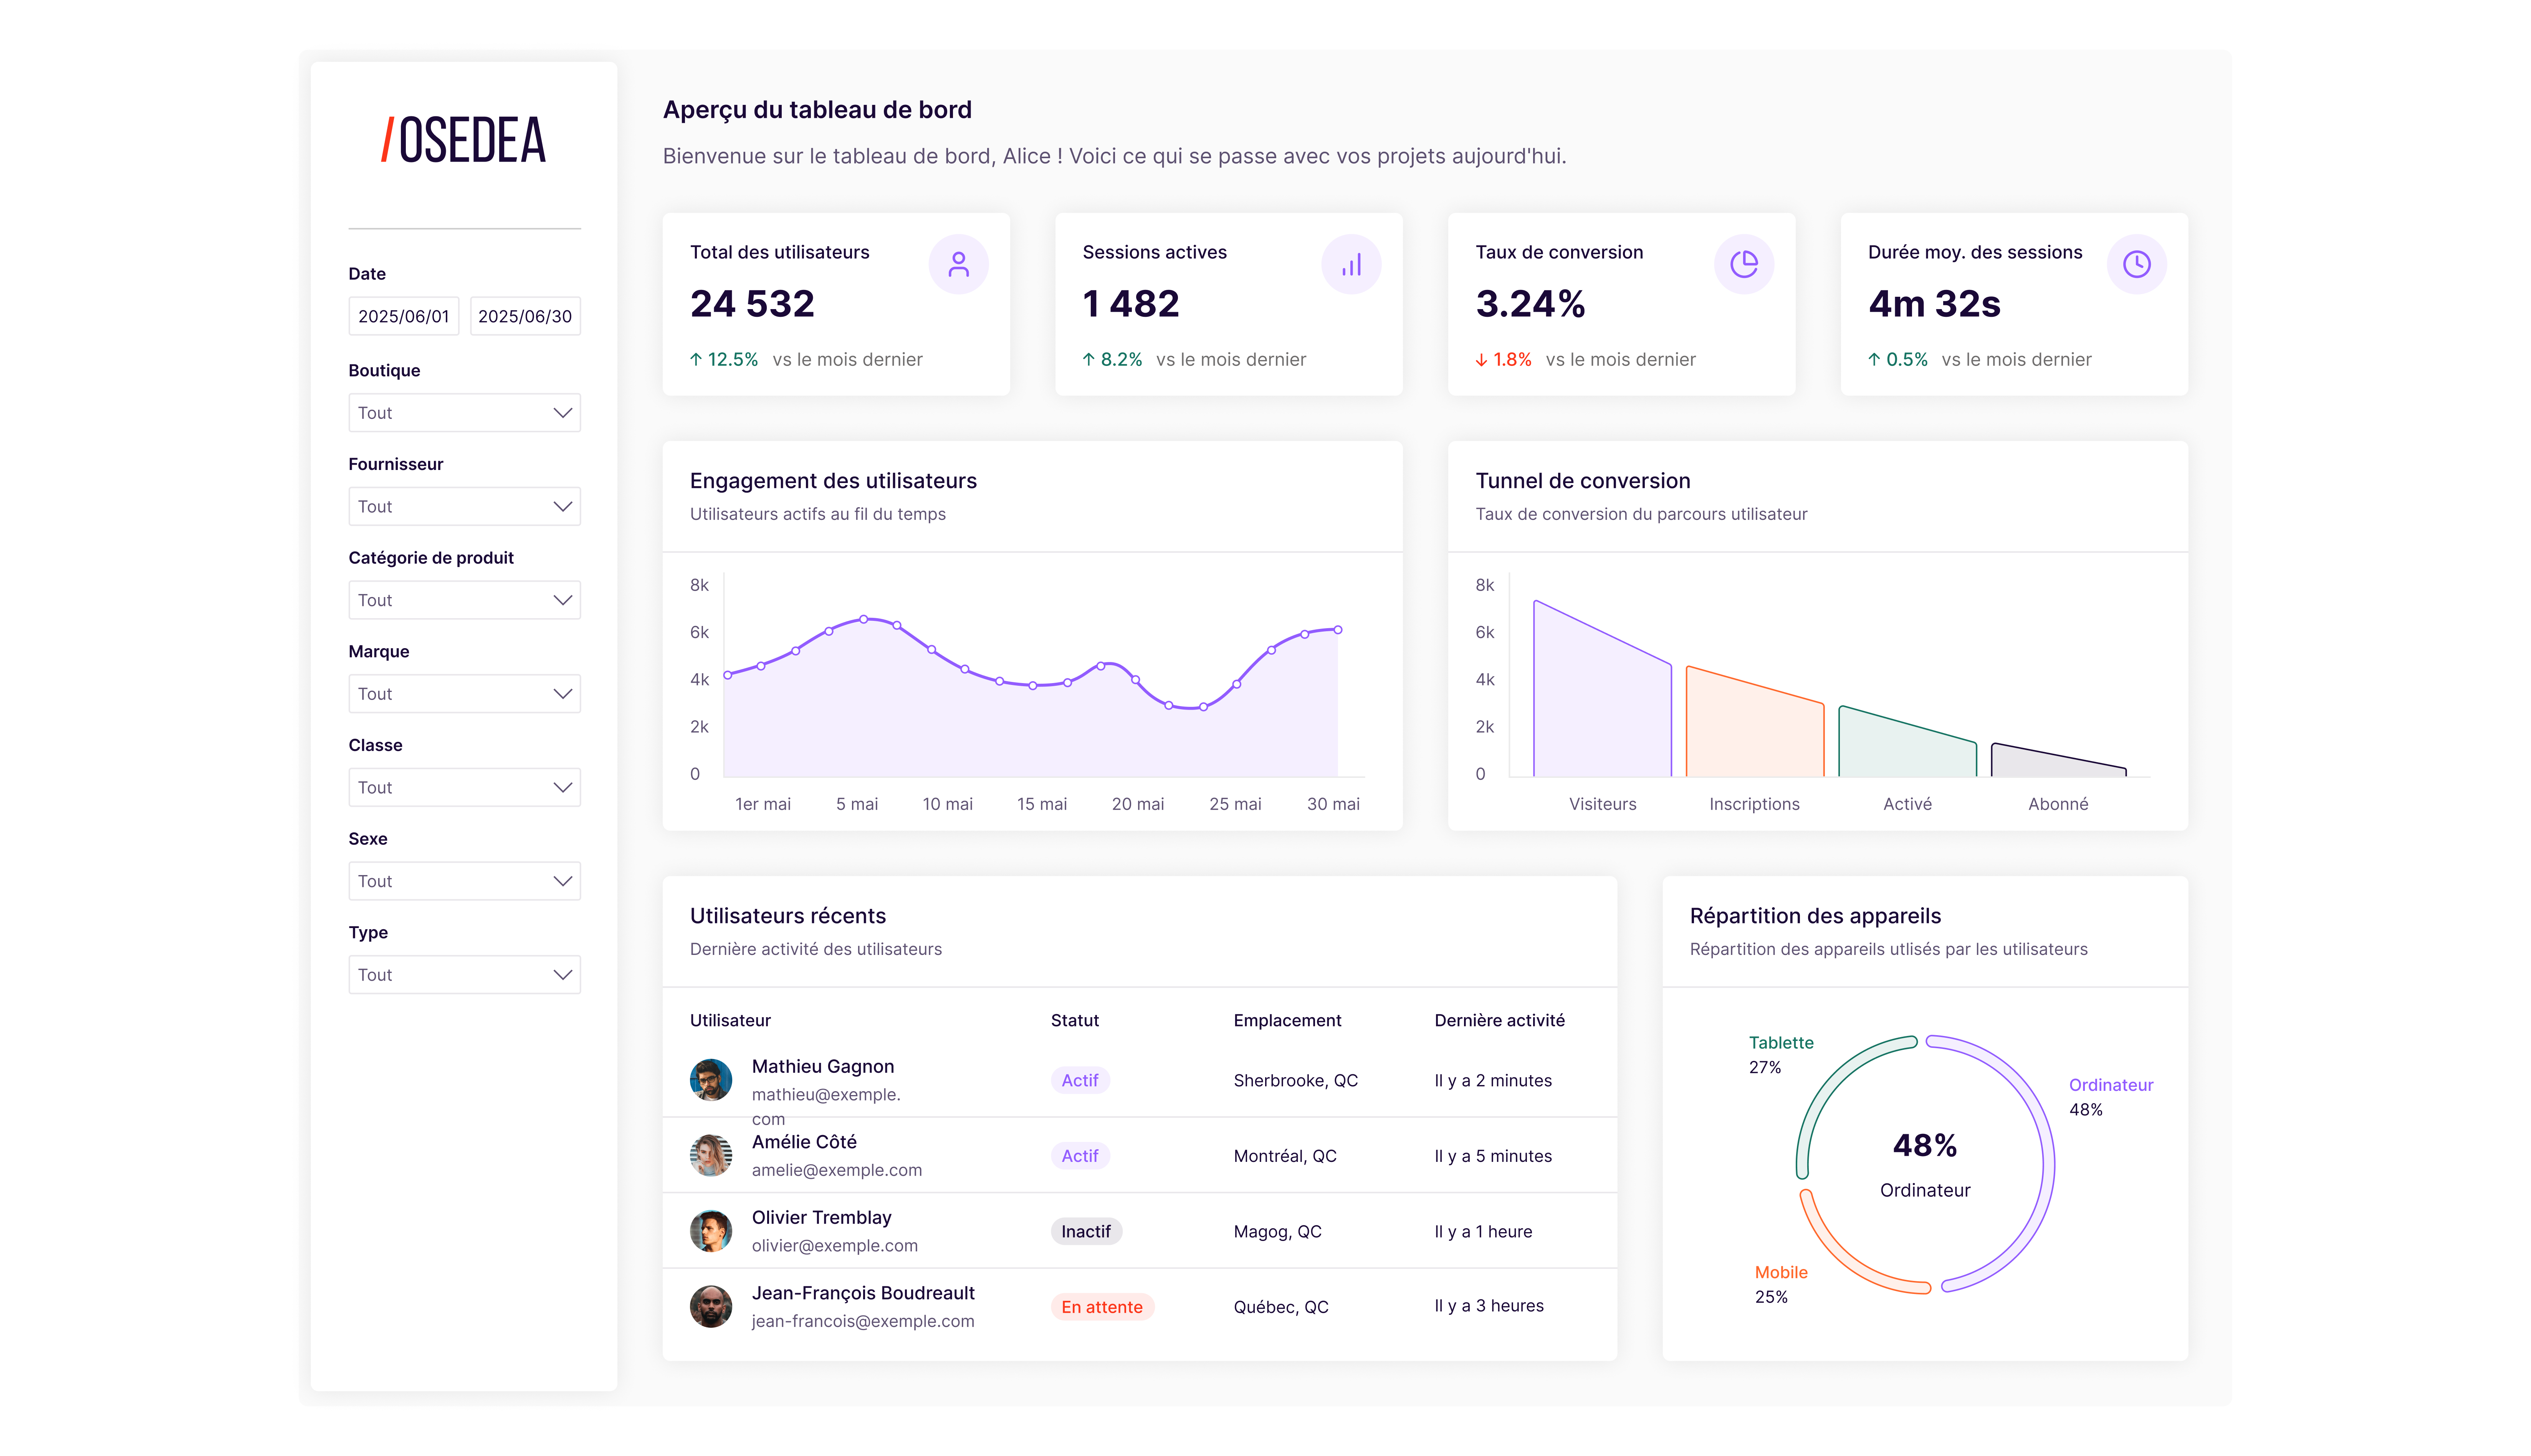2531x1456 pixels.
Task: Click the user icon on Total des utilisateurs card
Action: point(957,265)
